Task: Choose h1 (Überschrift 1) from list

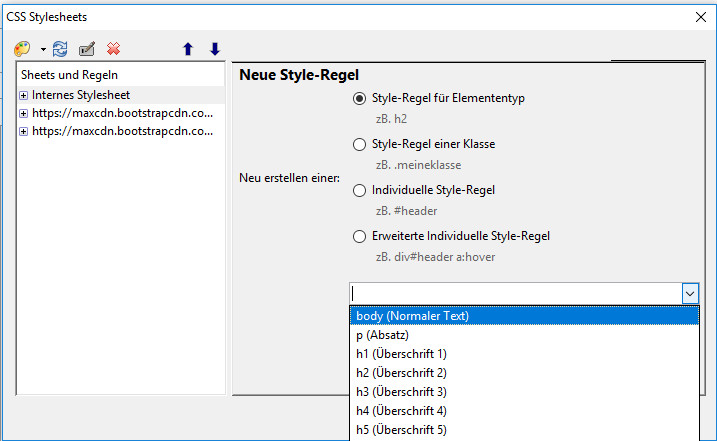Action: 524,354
